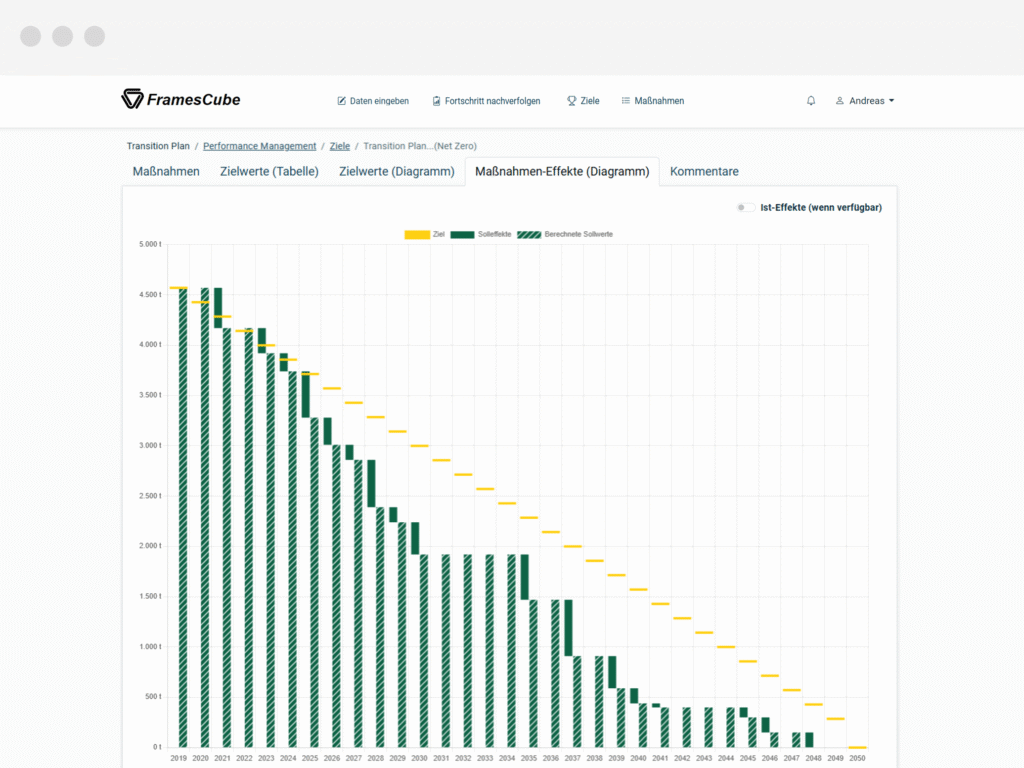Image resolution: width=1024 pixels, height=768 pixels.
Task: Open notifications via the bell icon
Action: tap(811, 101)
